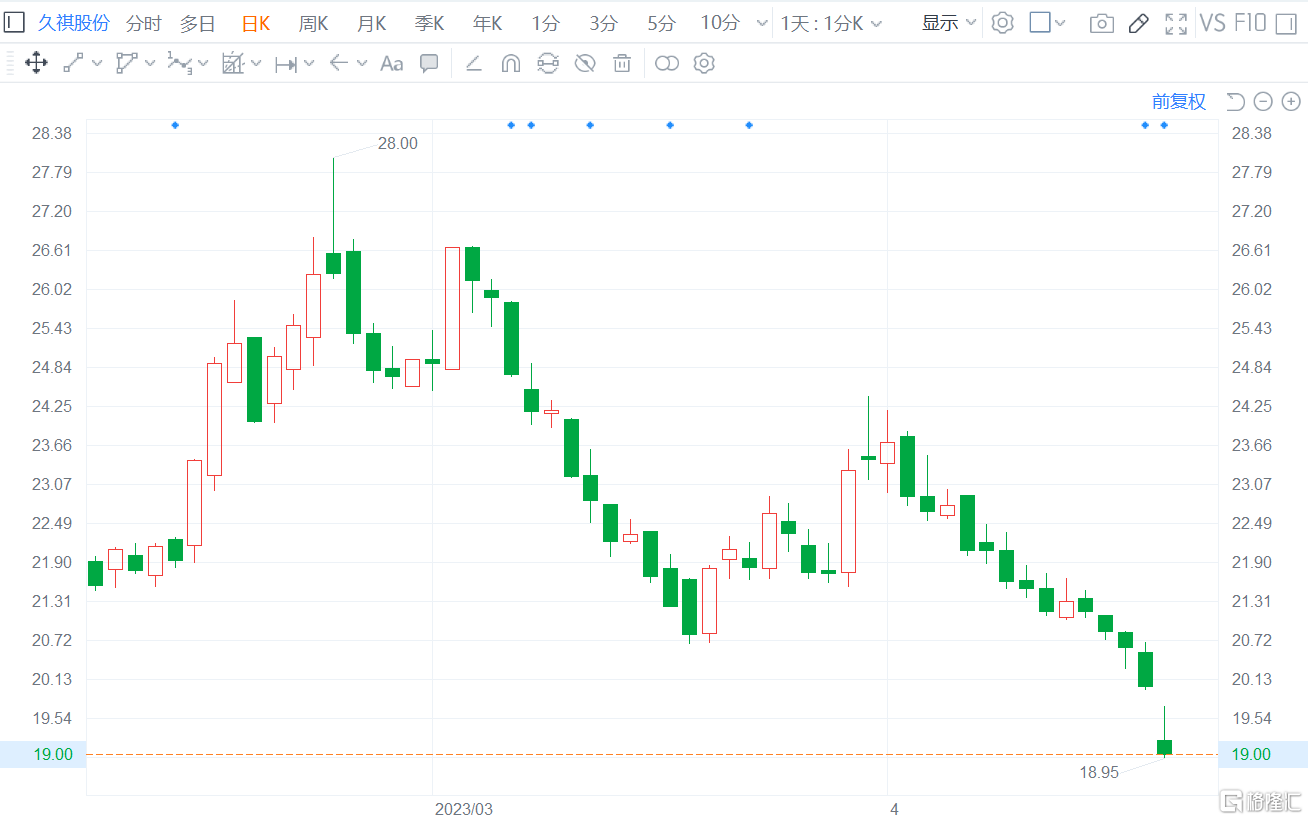Select the 3分 three-minute period
Screen dimensions: 1308x821
[604, 23]
